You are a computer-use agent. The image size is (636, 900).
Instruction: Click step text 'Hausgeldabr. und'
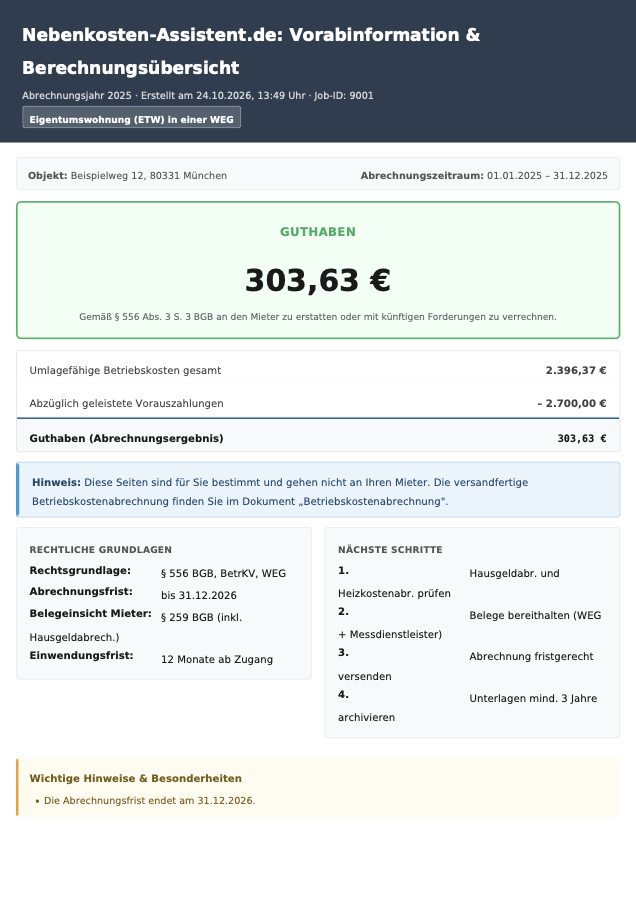pos(514,573)
